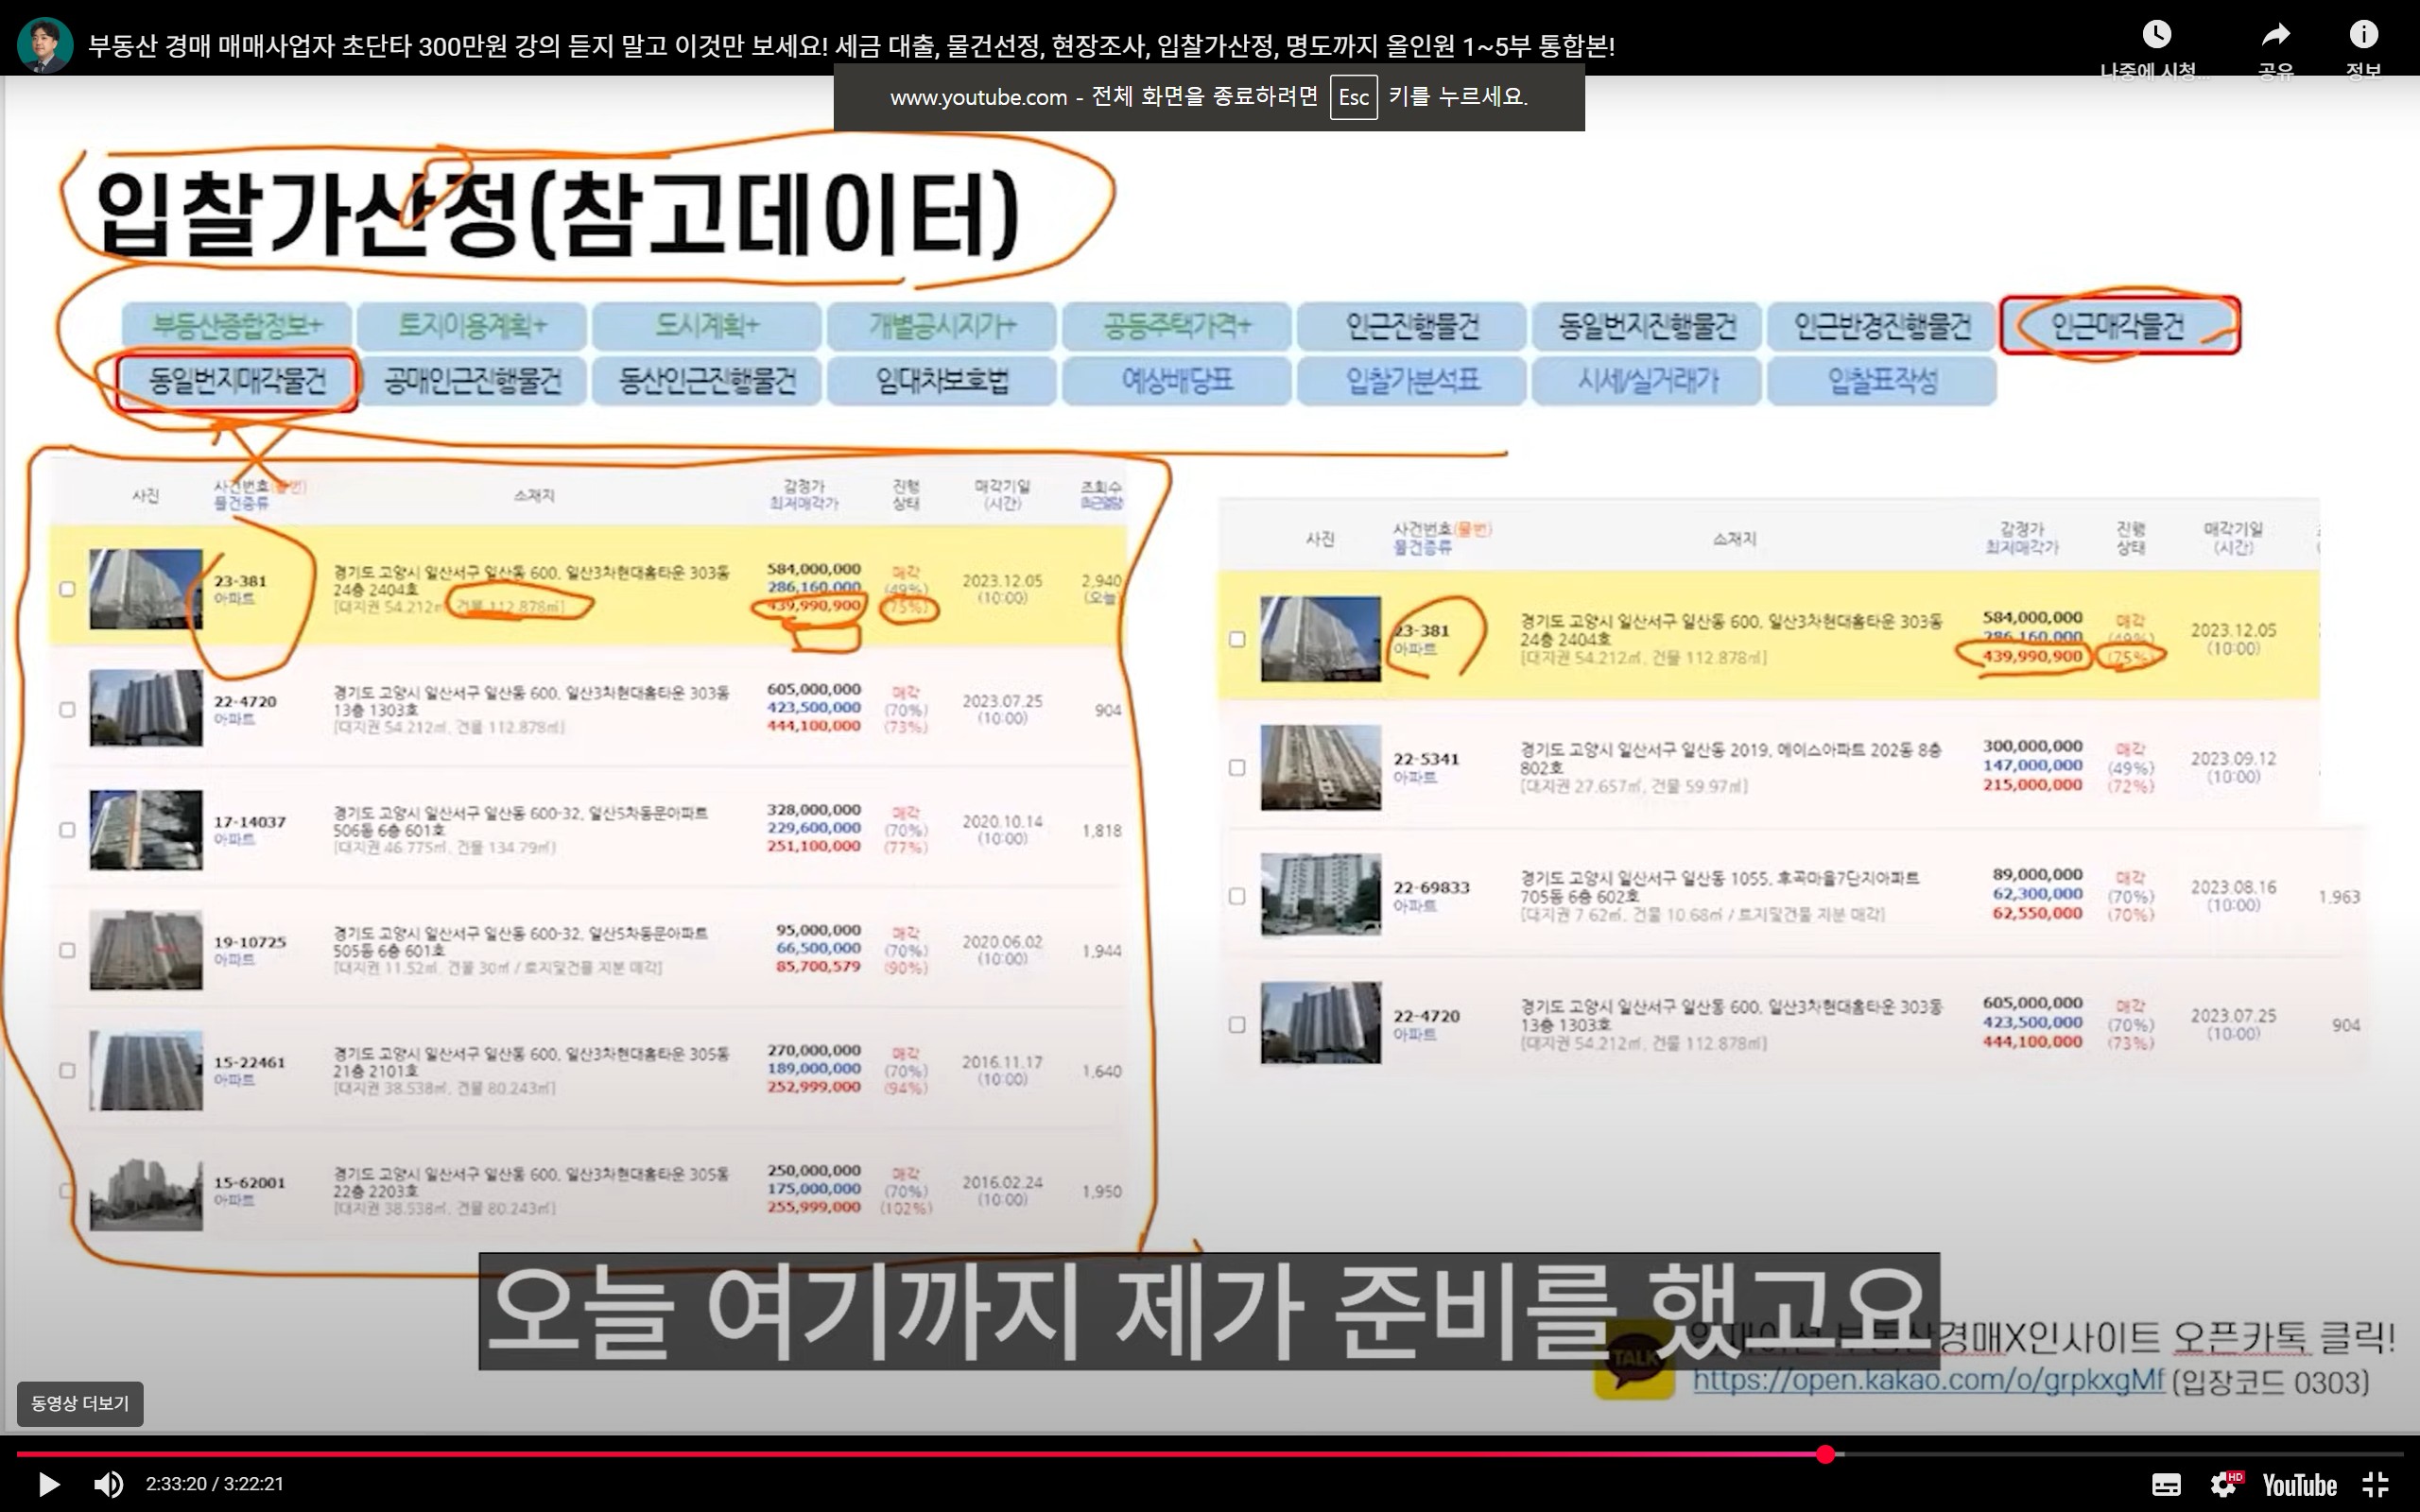Click the play button
The height and width of the screenshot is (1512, 2420).
coord(48,1484)
